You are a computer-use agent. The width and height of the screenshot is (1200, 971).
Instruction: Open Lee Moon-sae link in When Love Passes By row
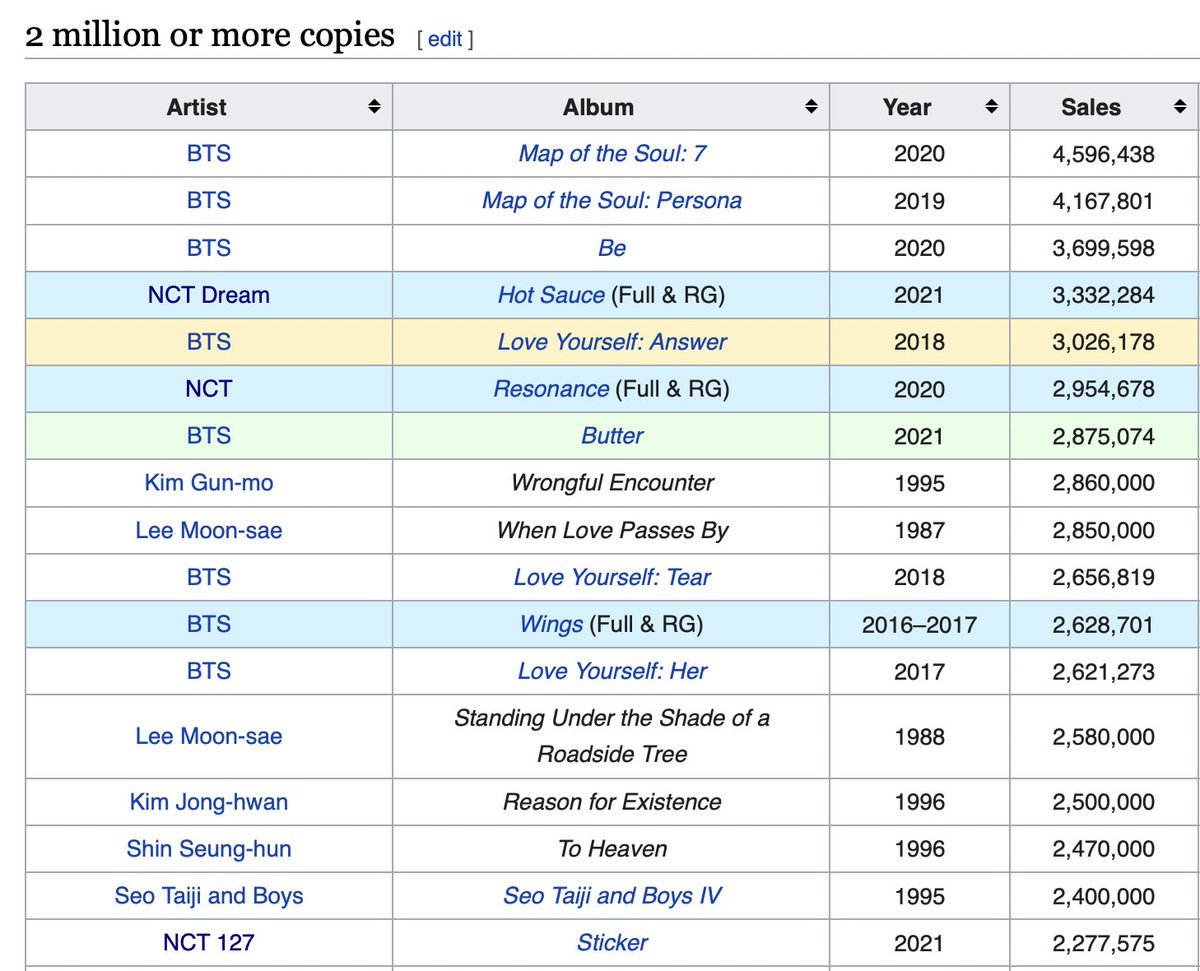coord(209,530)
